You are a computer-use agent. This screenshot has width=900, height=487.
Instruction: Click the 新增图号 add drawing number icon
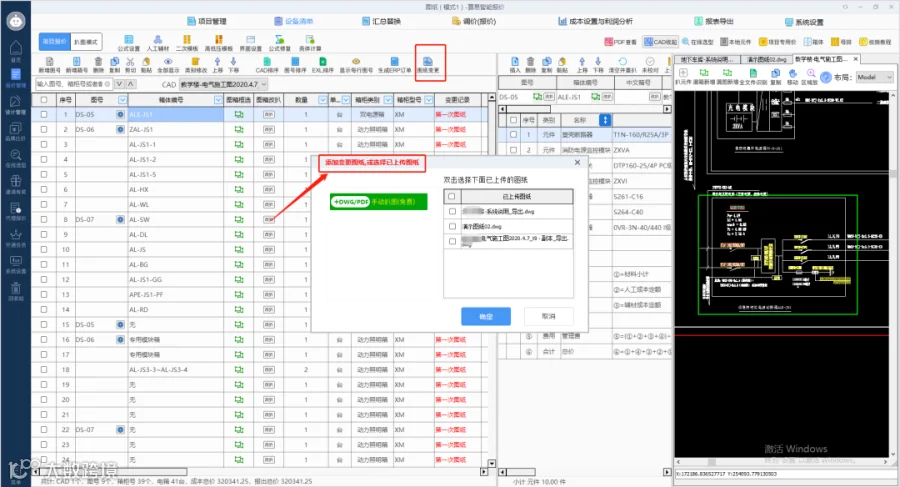coord(49,64)
